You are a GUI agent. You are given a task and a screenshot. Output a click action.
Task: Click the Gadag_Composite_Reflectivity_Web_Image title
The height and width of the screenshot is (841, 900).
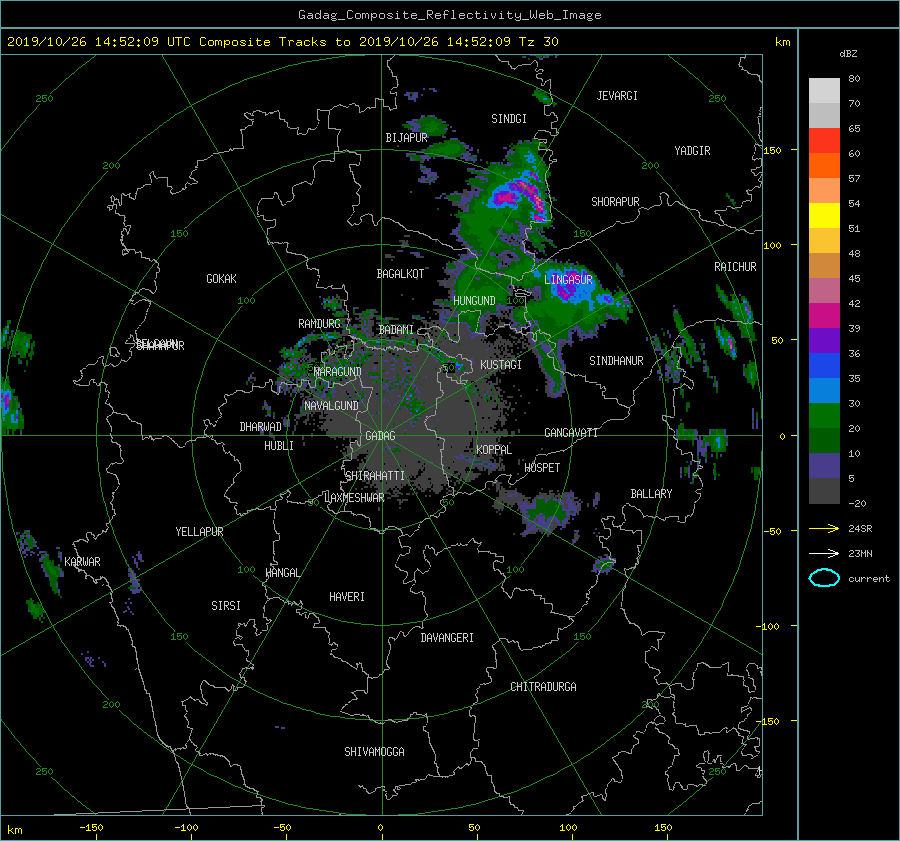click(449, 15)
